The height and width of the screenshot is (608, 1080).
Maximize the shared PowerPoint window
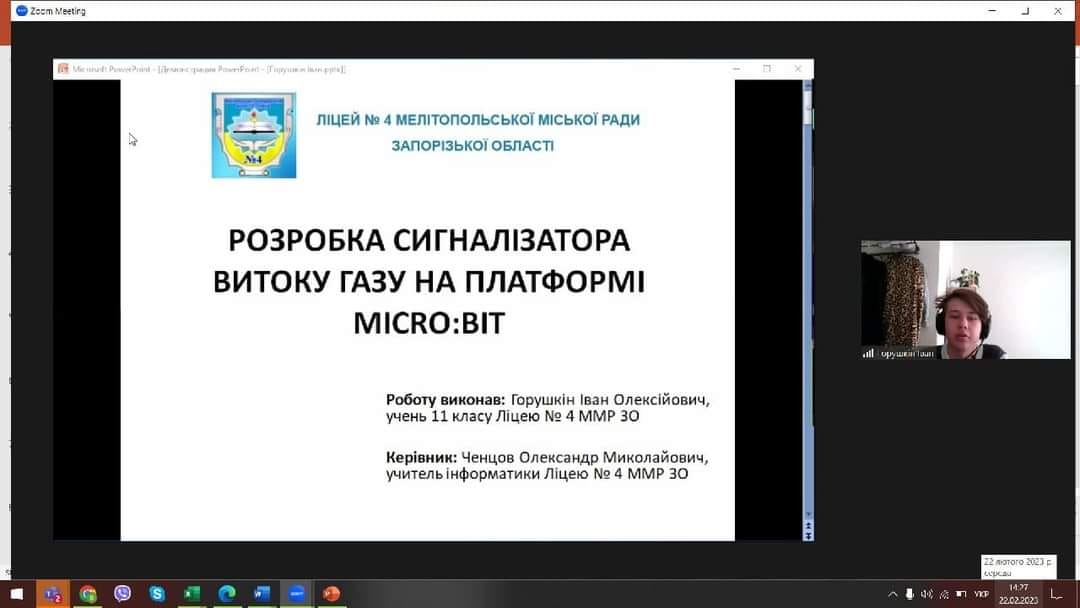click(x=767, y=69)
